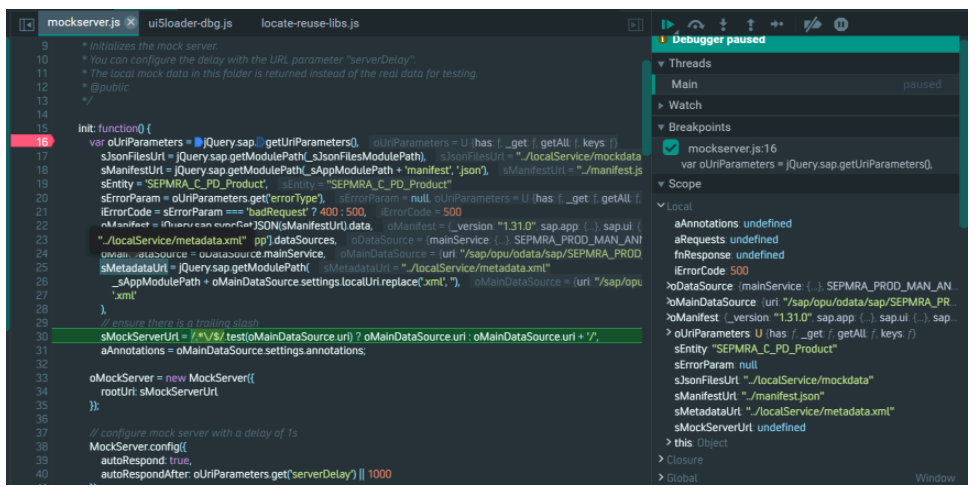Resume script execution
976x504 pixels.
tap(668, 24)
